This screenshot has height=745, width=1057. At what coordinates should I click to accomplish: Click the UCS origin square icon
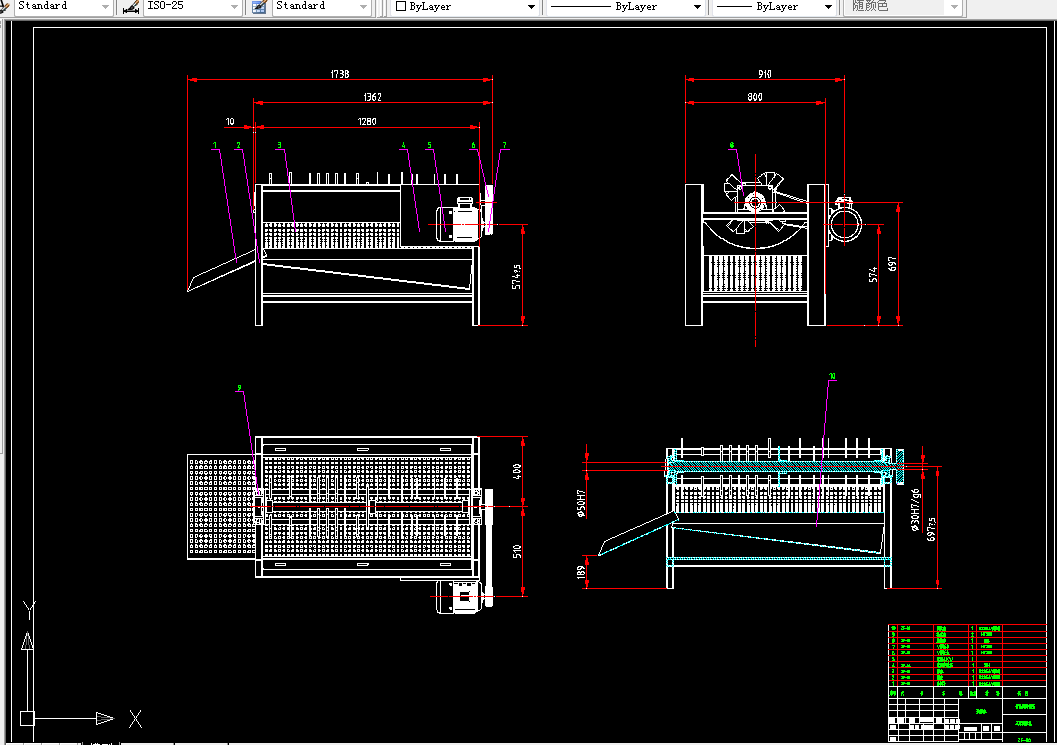27,718
